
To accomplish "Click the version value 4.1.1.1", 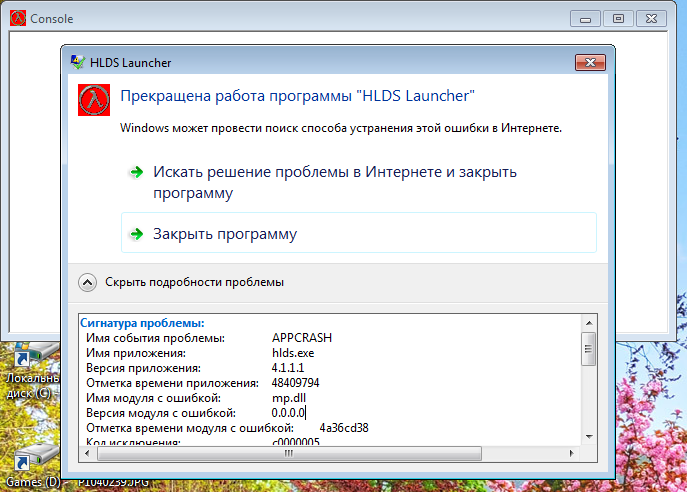I will 287,368.
